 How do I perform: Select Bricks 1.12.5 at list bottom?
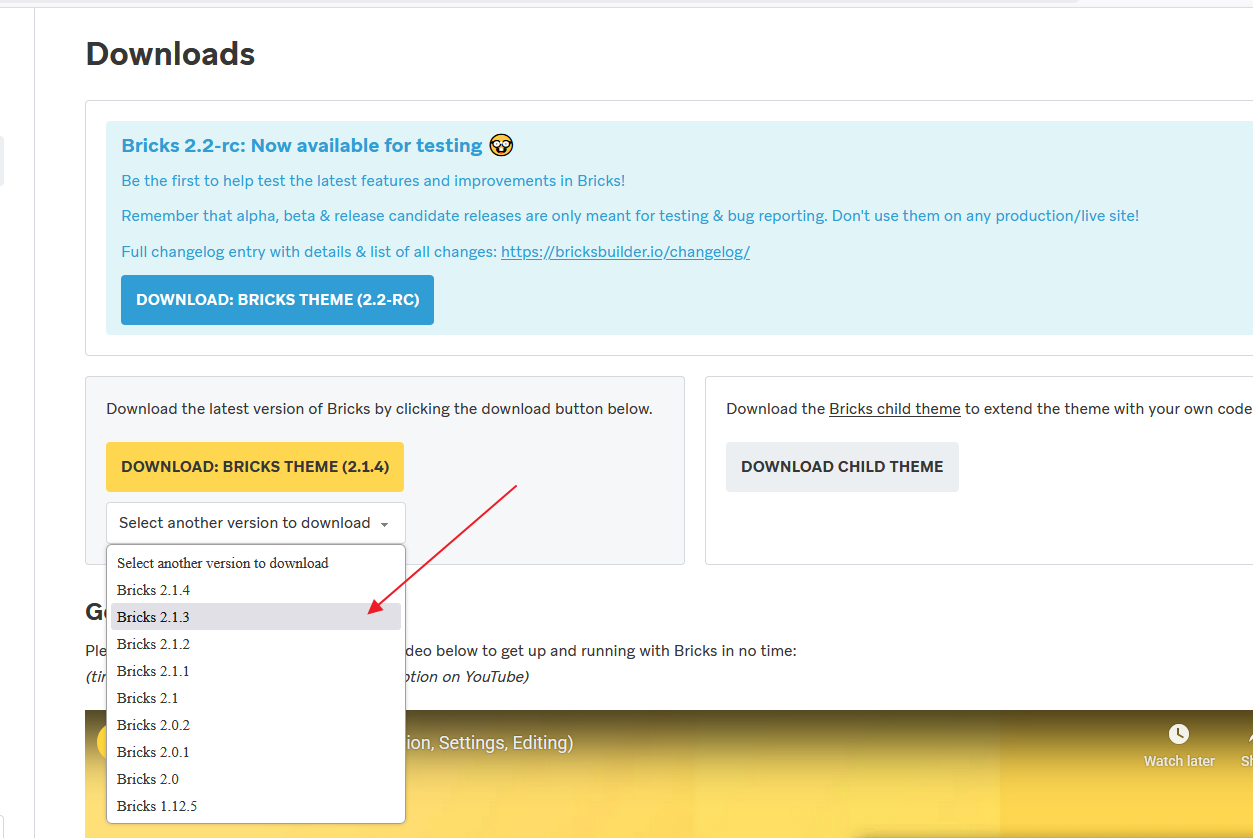point(157,806)
